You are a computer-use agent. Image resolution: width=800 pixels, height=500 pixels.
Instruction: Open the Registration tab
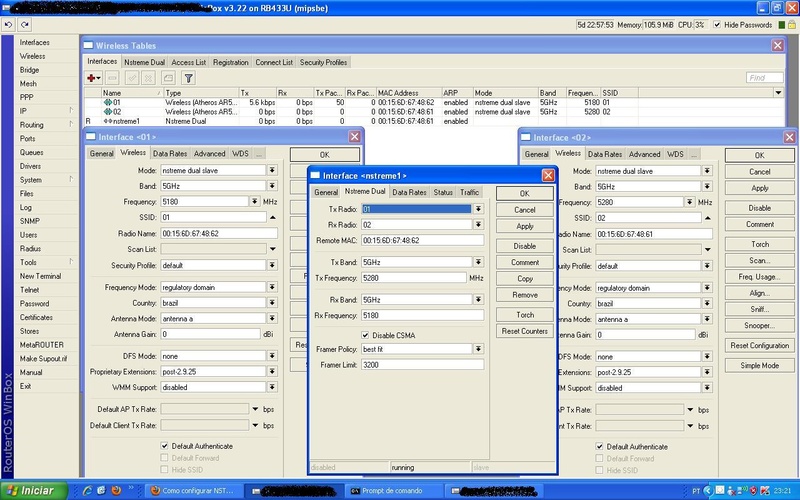click(231, 62)
